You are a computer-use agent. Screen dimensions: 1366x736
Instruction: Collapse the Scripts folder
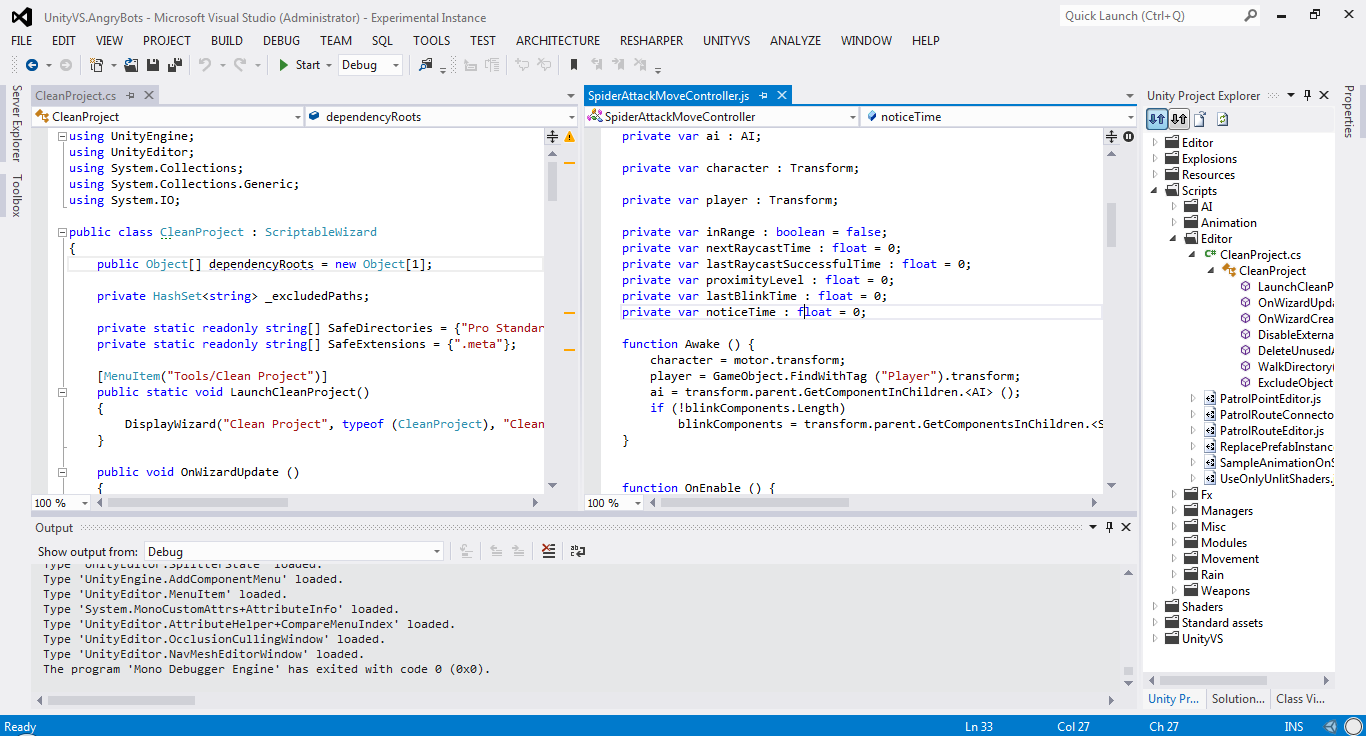pos(1155,191)
